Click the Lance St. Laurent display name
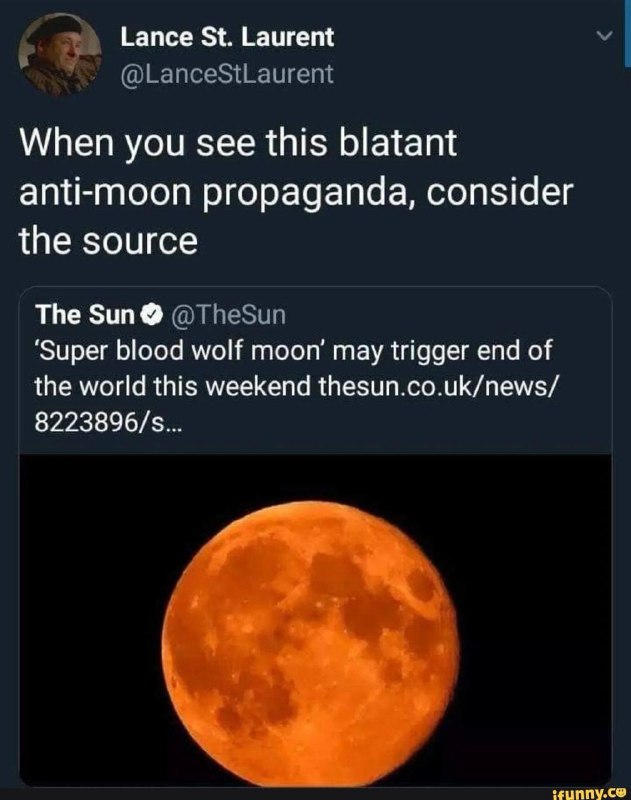 227,37
